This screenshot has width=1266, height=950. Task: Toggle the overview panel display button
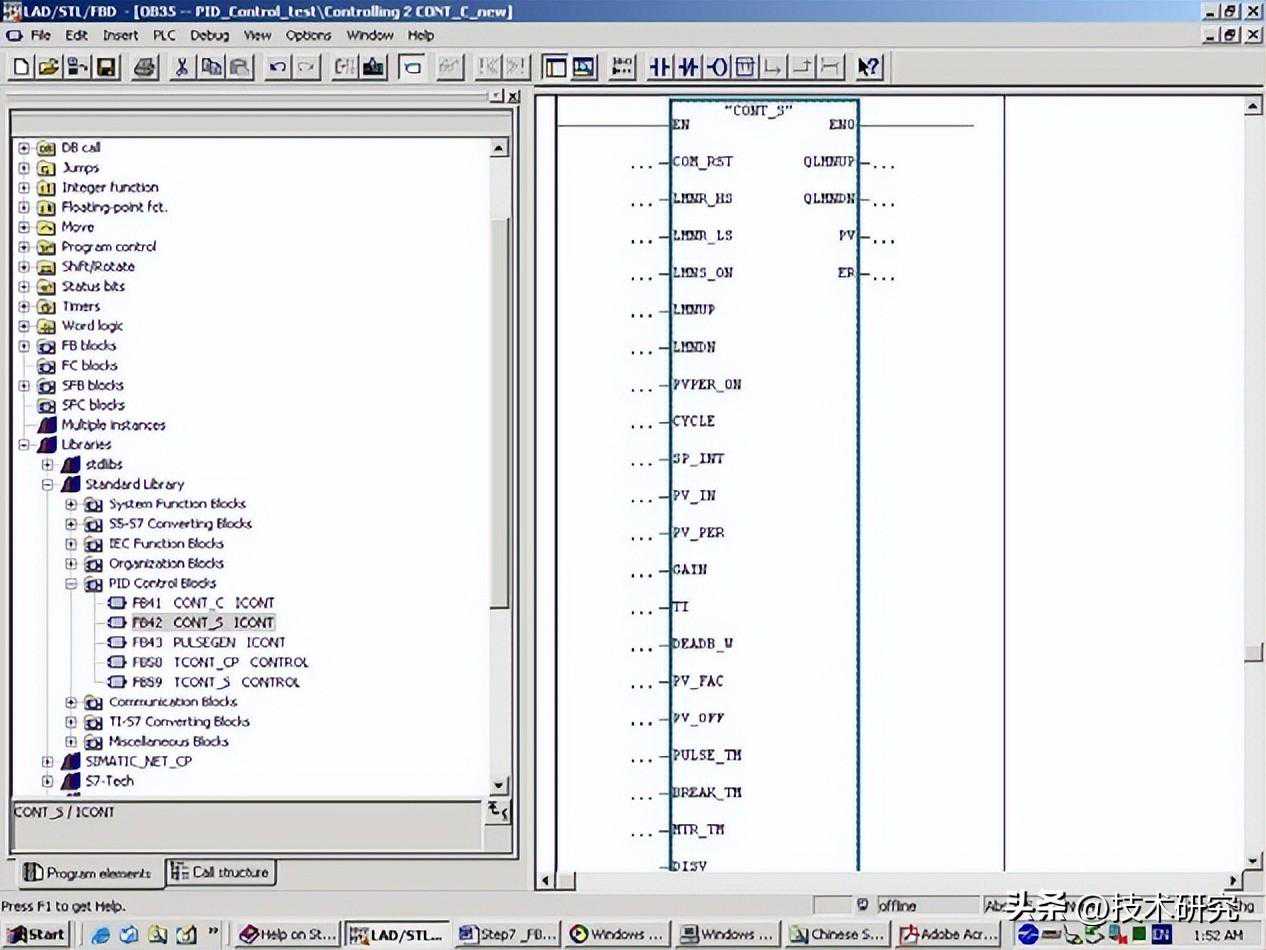(x=555, y=67)
